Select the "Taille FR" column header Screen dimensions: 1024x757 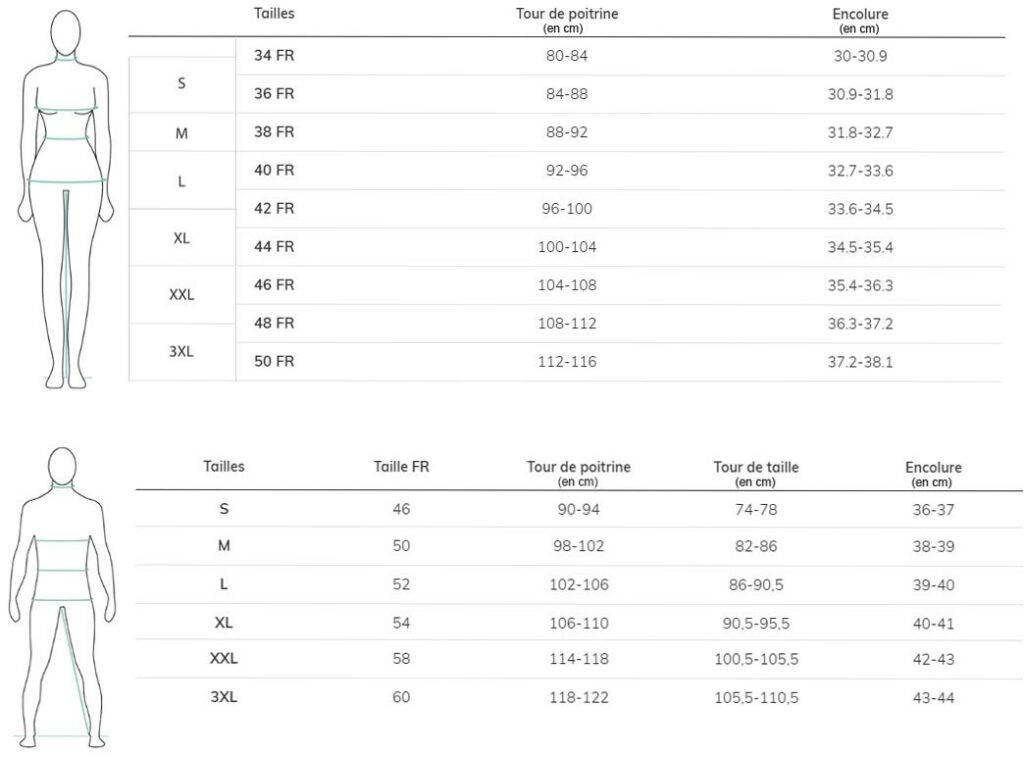tap(401, 466)
